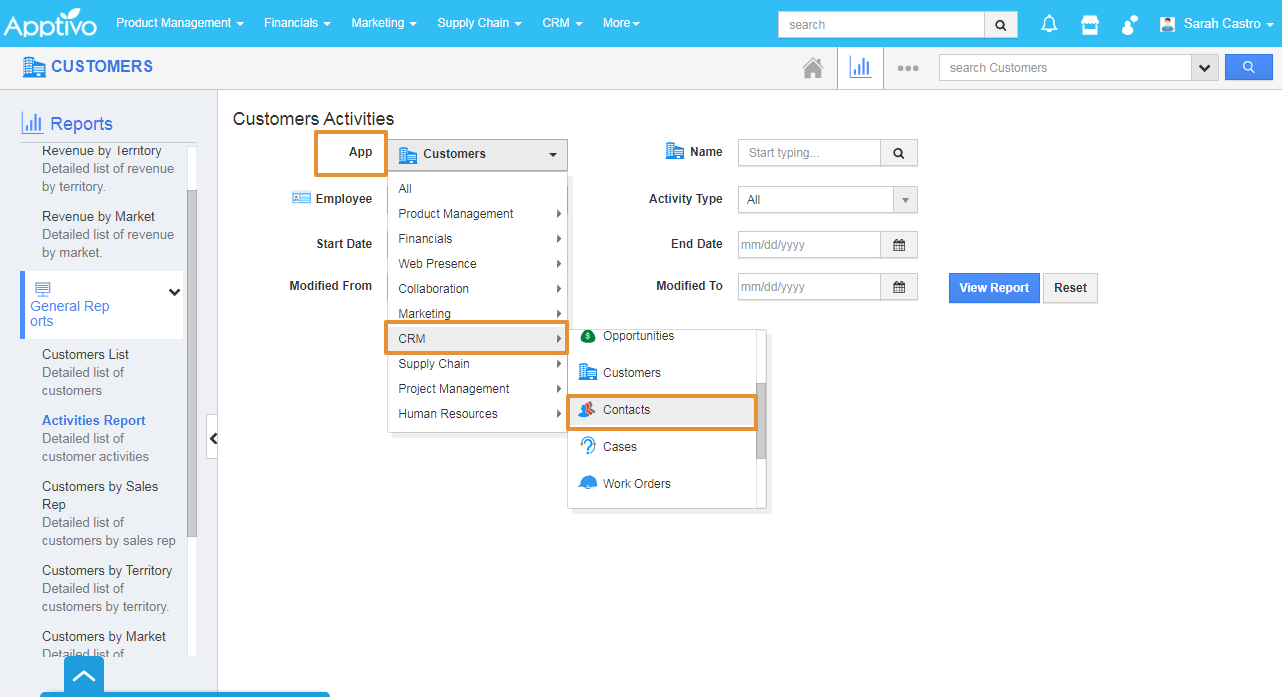
Task: Click the three dots more options icon
Action: [x=908, y=68]
